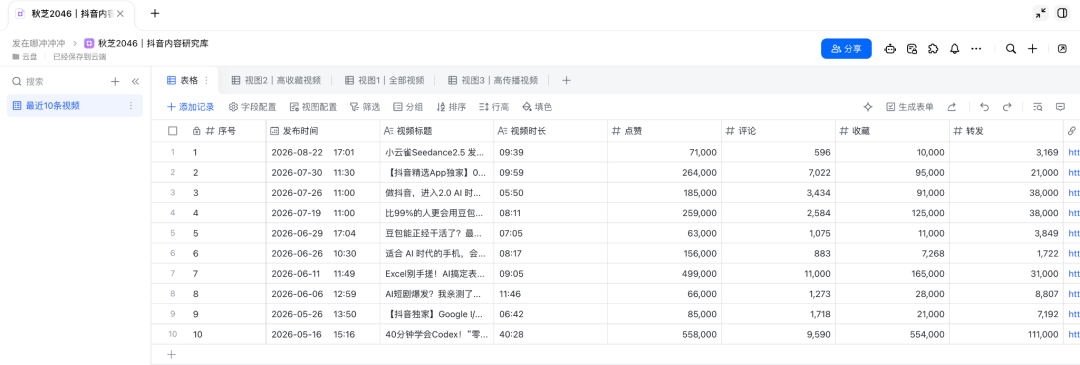Click the 558,000 likes cell
This screenshot has width=1080, height=365.
(x=665, y=335)
